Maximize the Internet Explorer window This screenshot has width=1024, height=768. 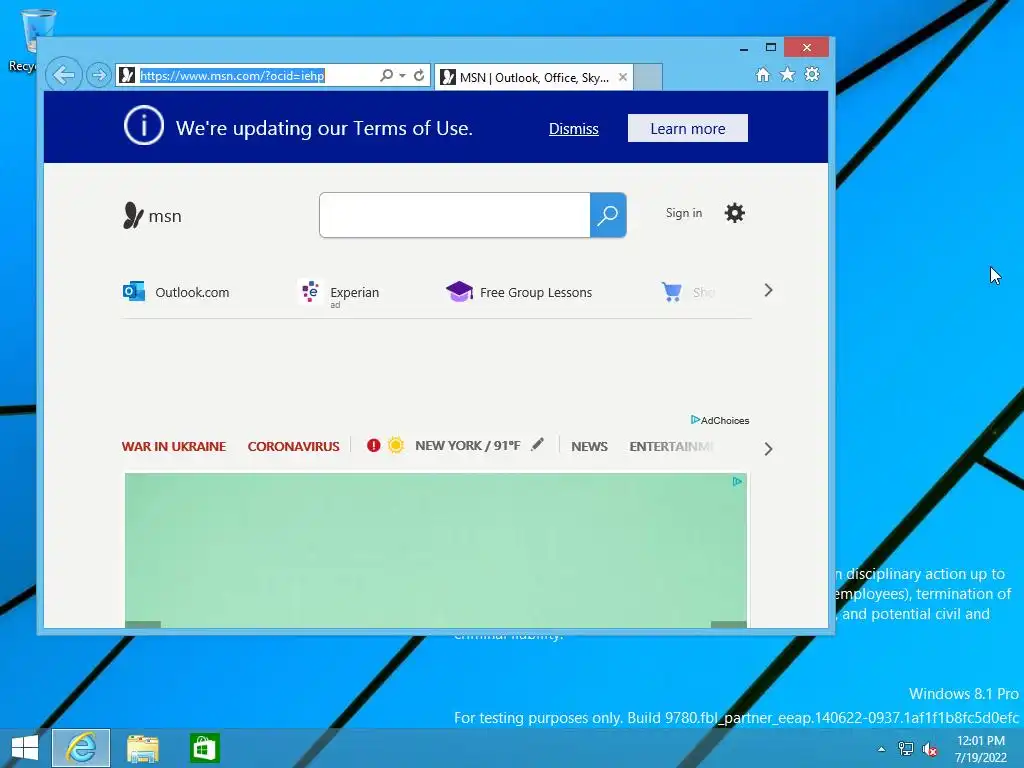click(771, 48)
